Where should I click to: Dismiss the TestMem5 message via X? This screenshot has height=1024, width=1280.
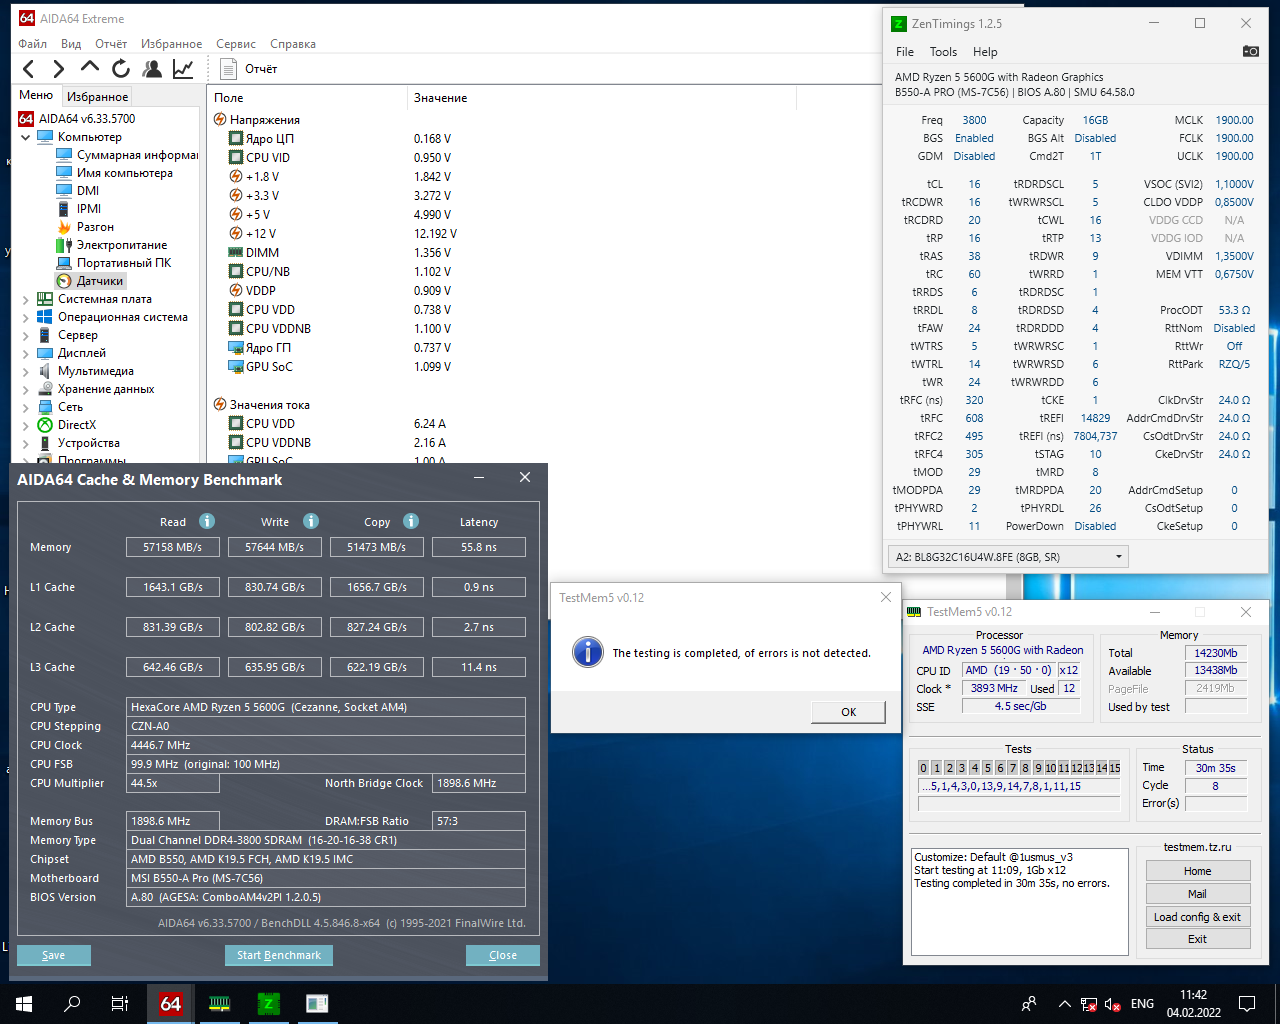click(885, 597)
